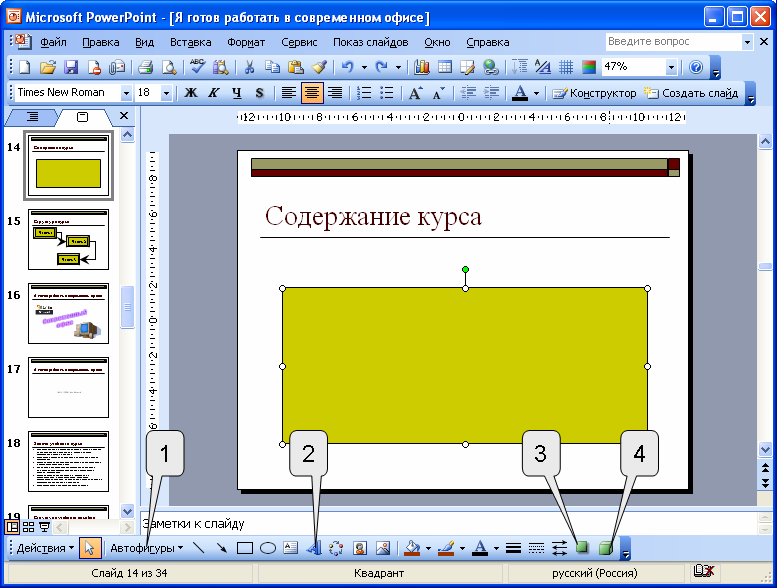Undo the last action
This screenshot has height=588, width=777.
[x=347, y=67]
